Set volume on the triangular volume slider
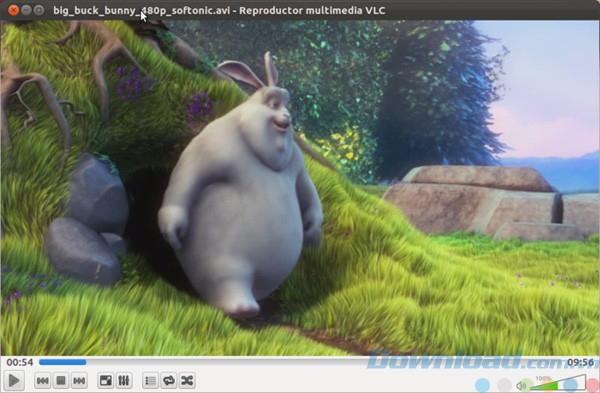Image resolution: width=600 pixels, height=393 pixels. coord(558,382)
